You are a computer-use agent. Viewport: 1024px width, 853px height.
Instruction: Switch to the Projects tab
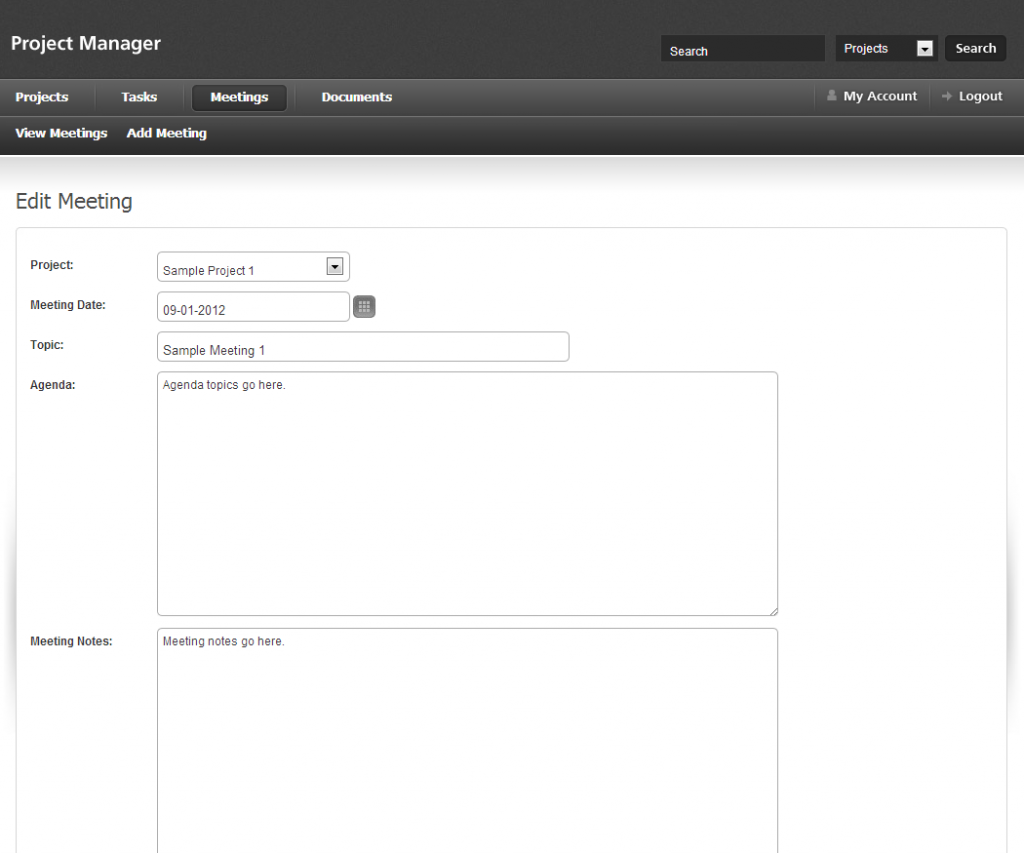tap(42, 97)
